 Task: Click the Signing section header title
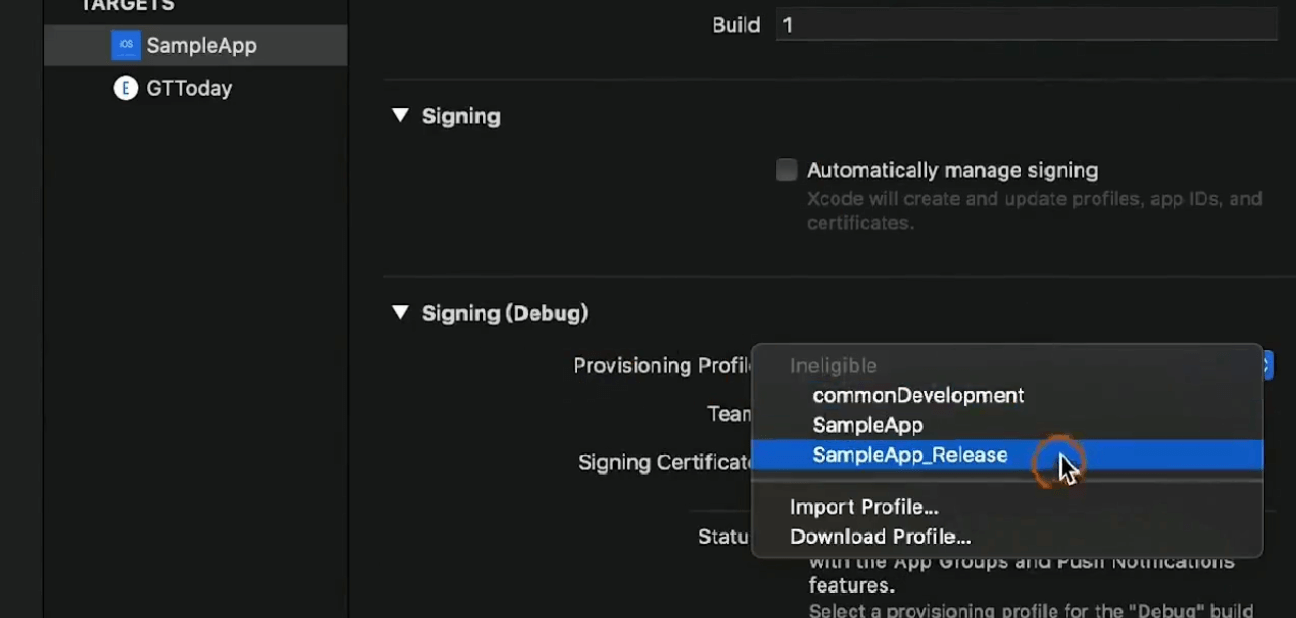tap(461, 117)
